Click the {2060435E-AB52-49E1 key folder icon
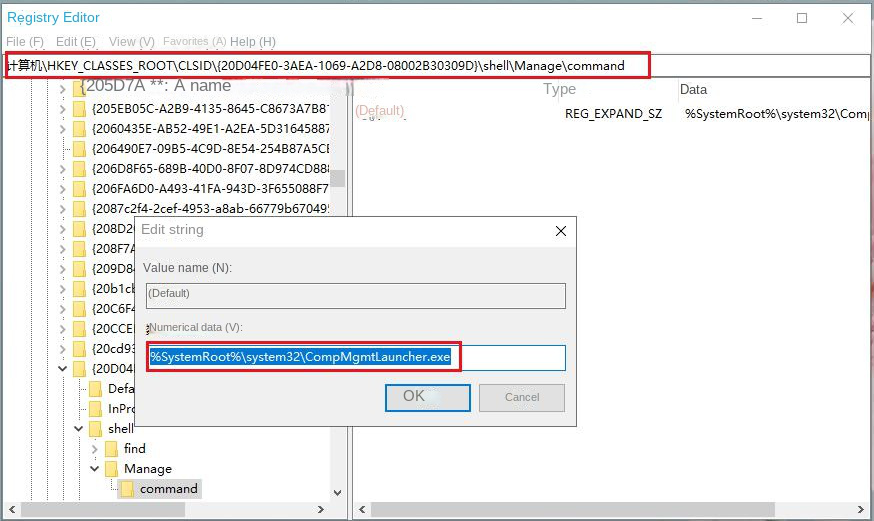 pyautogui.click(x=79, y=129)
